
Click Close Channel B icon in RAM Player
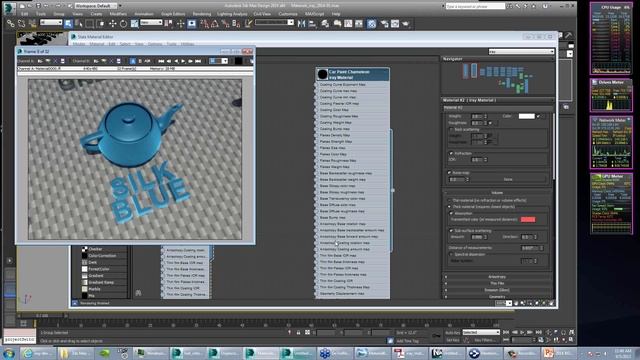pyautogui.click(x=111, y=61)
